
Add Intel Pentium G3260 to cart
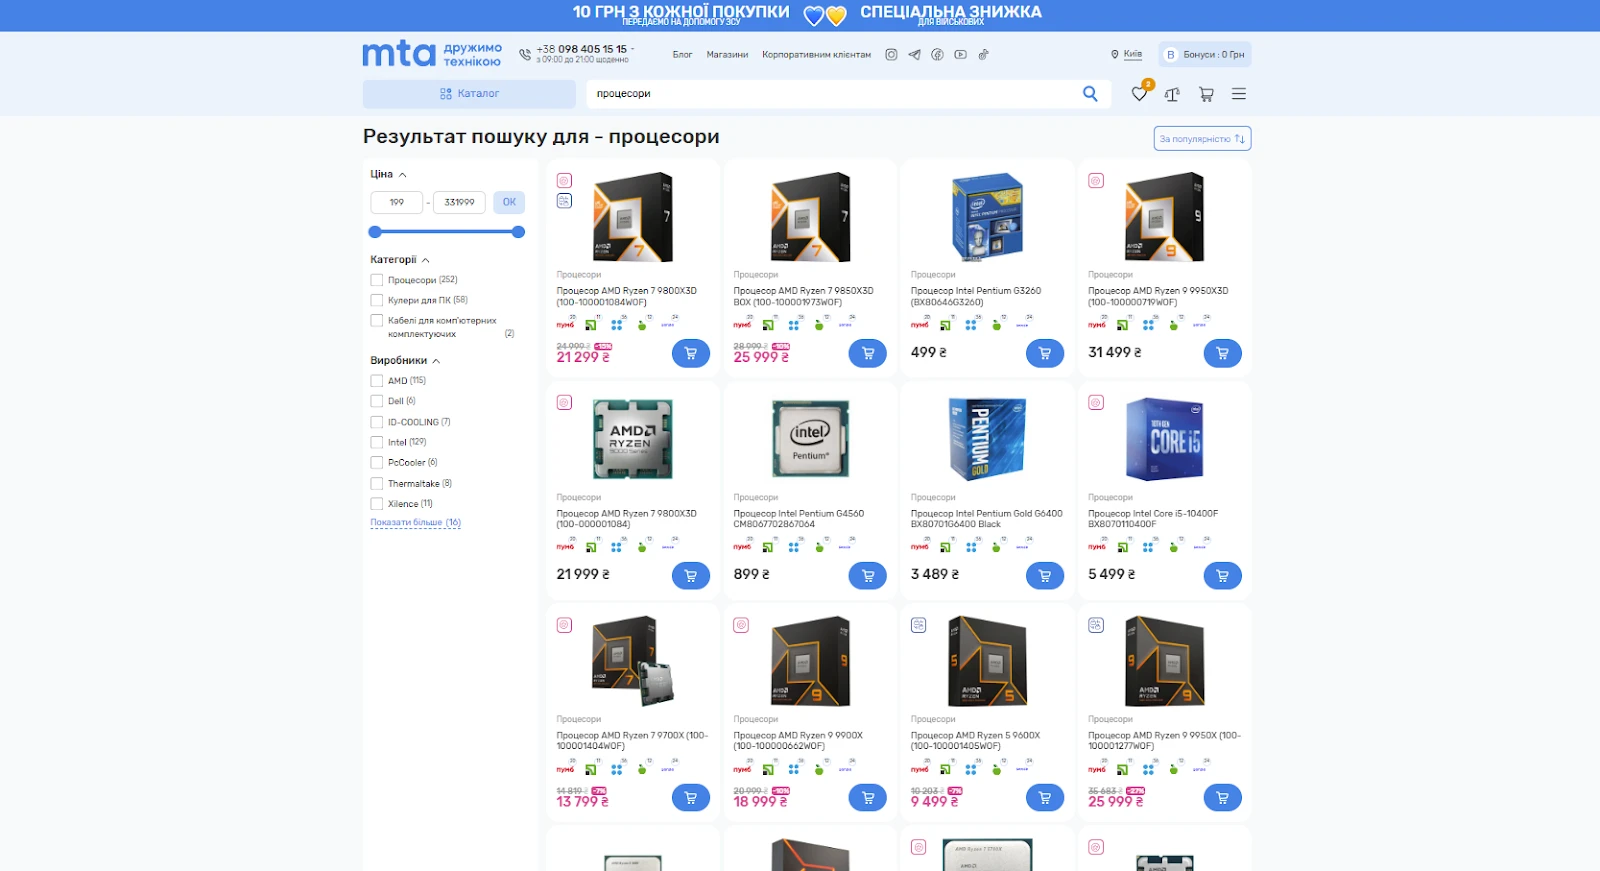point(1044,353)
